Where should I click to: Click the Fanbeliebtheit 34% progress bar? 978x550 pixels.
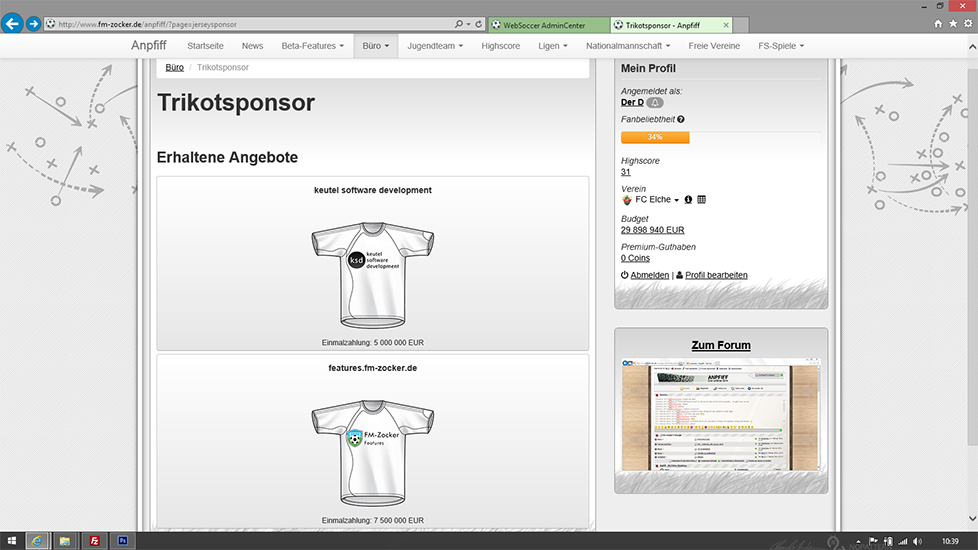pos(655,137)
